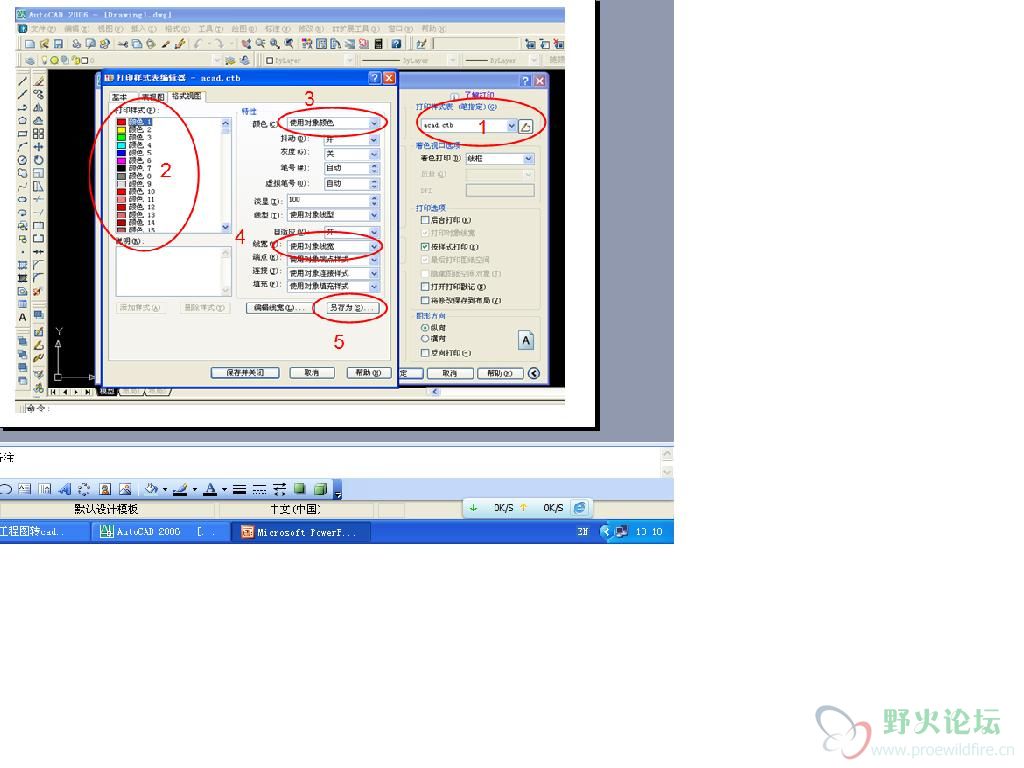
Task: Click the 淡显 value stepper arrows
Action: (x=374, y=201)
